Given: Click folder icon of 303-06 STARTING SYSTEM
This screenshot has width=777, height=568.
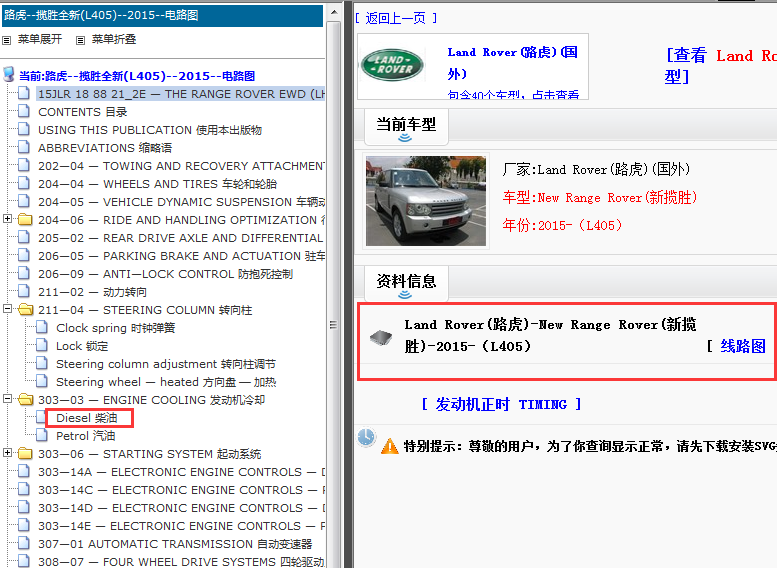Looking at the screenshot, I should [25, 454].
